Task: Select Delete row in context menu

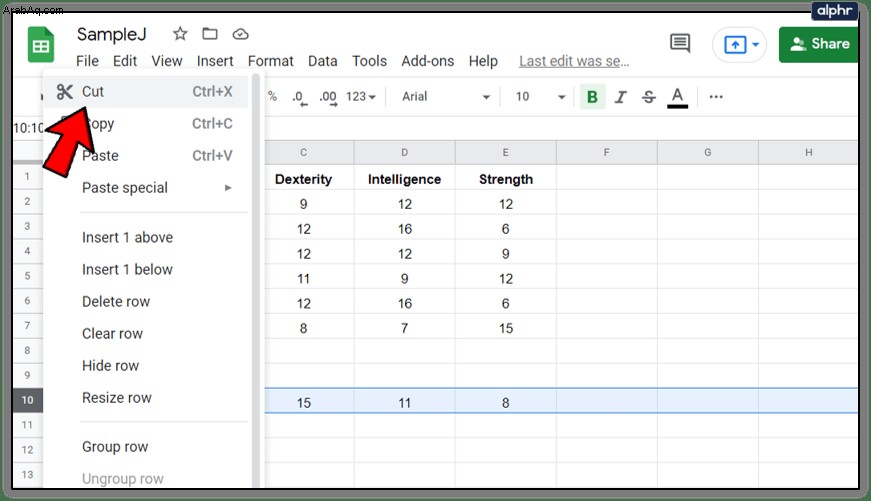Action: coord(116,302)
